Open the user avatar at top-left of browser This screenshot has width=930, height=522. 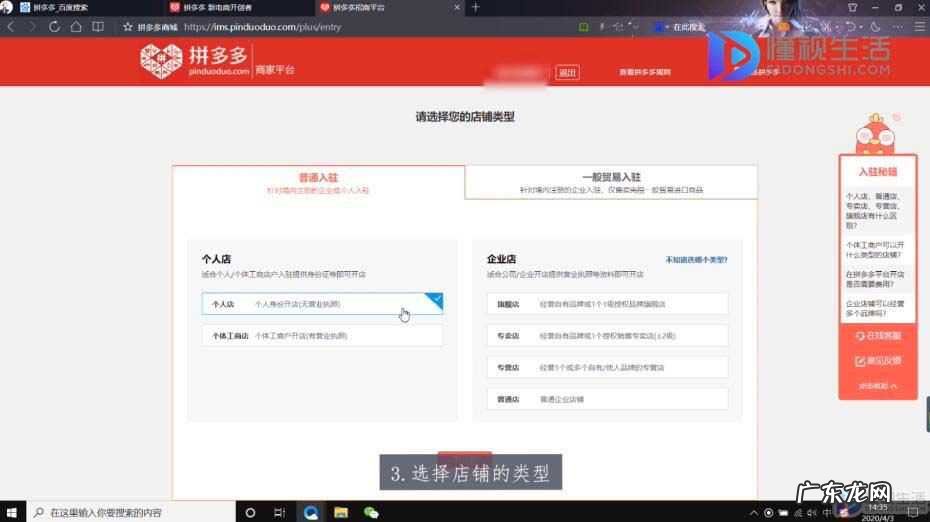tap(6, 7)
